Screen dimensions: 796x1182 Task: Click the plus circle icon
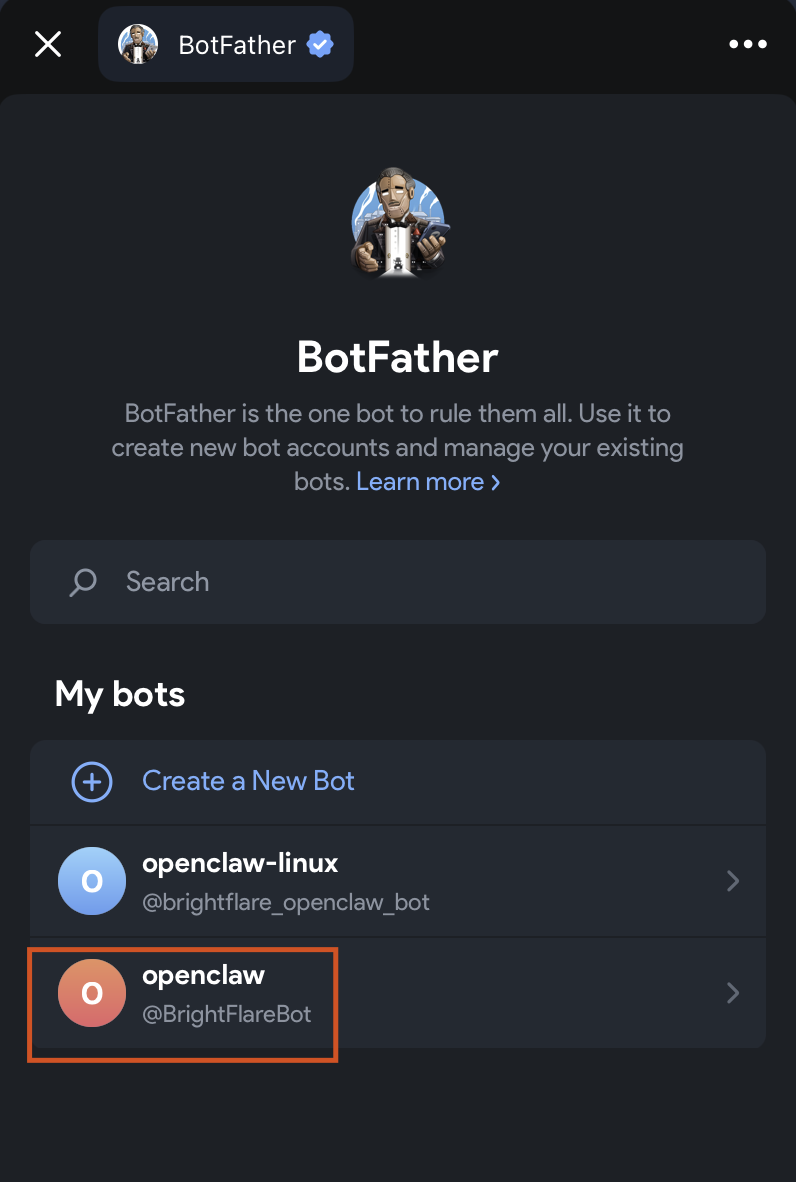point(92,781)
